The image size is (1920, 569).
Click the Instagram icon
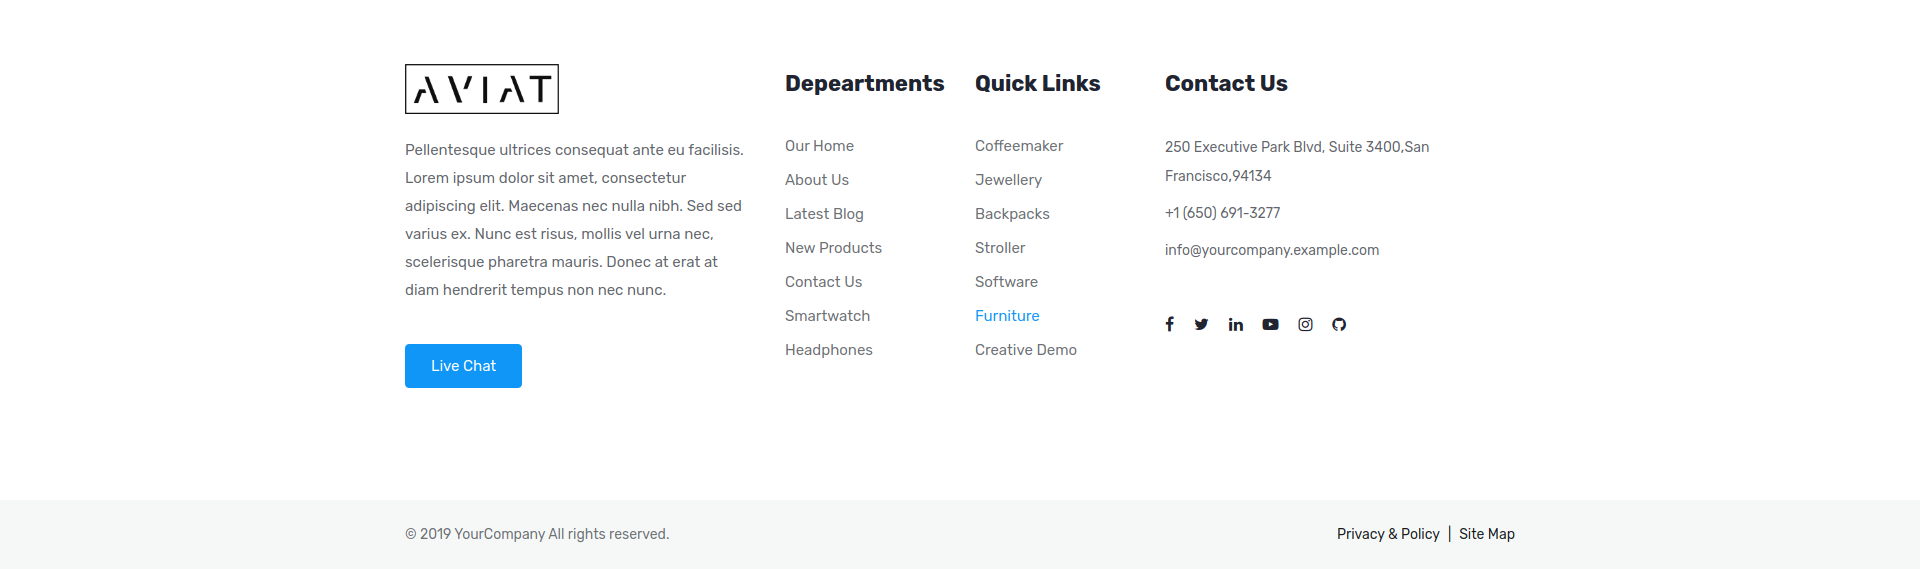click(x=1305, y=324)
